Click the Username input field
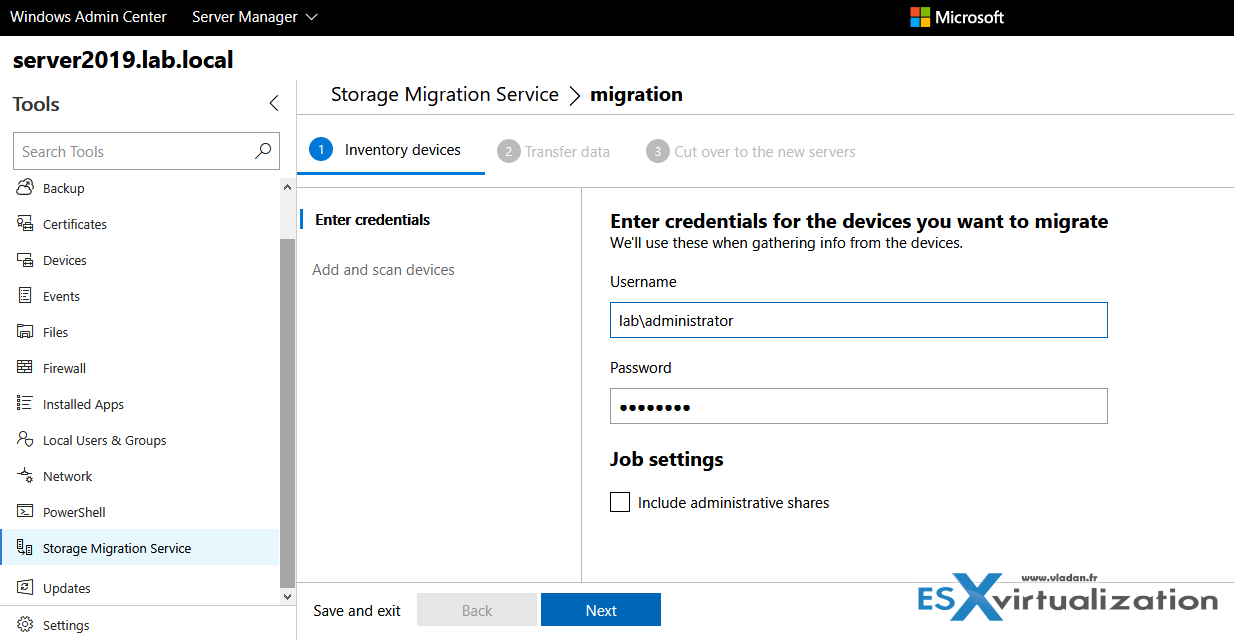Image resolution: width=1234 pixels, height=640 pixels. pyautogui.click(x=859, y=320)
